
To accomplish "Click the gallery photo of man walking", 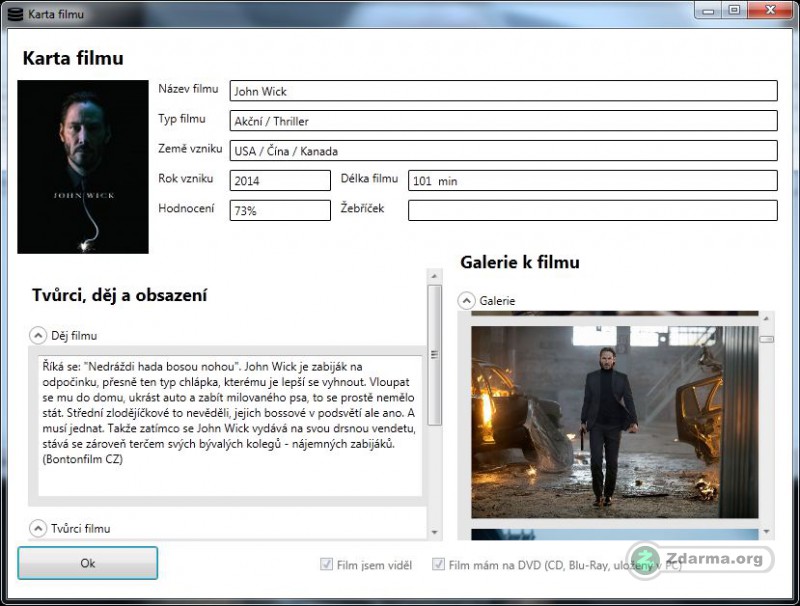I will (x=615, y=422).
